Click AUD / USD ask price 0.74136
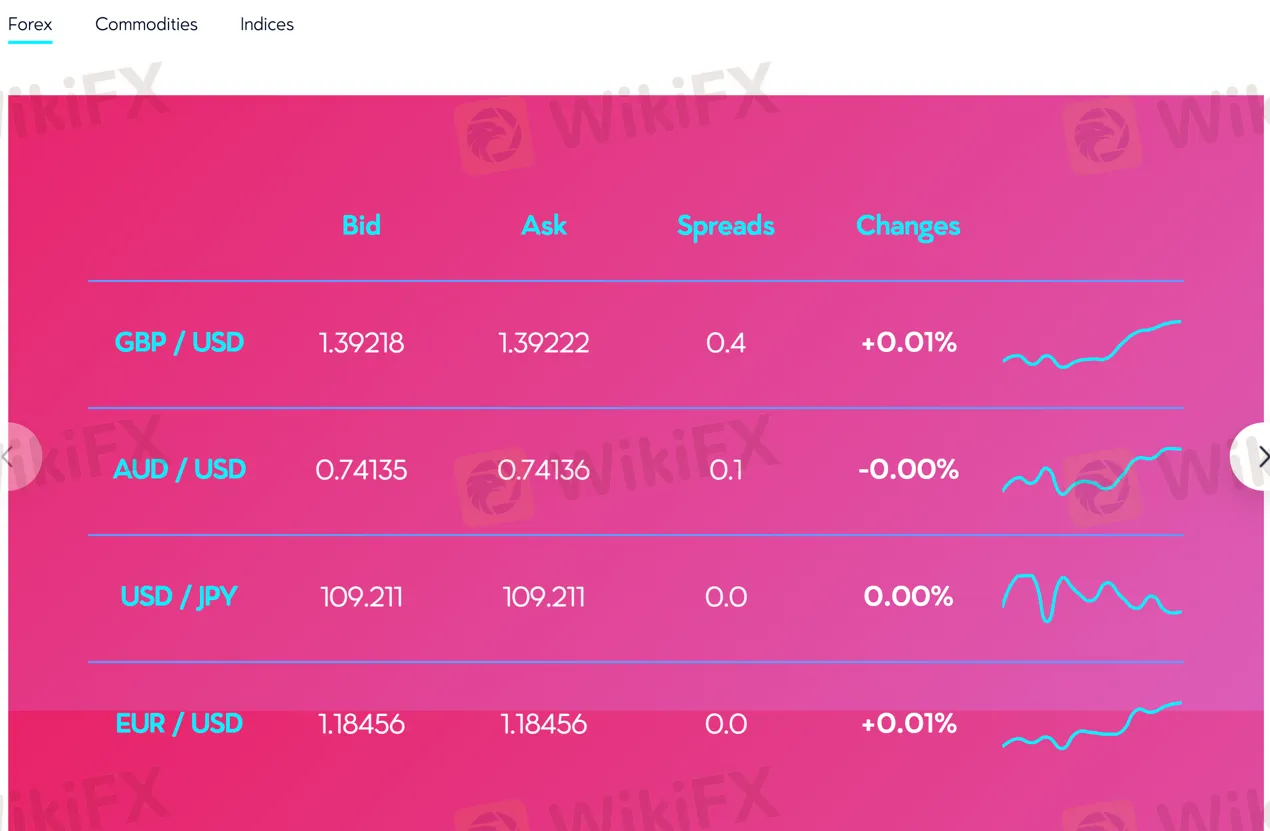The image size is (1270, 831). 544,469
